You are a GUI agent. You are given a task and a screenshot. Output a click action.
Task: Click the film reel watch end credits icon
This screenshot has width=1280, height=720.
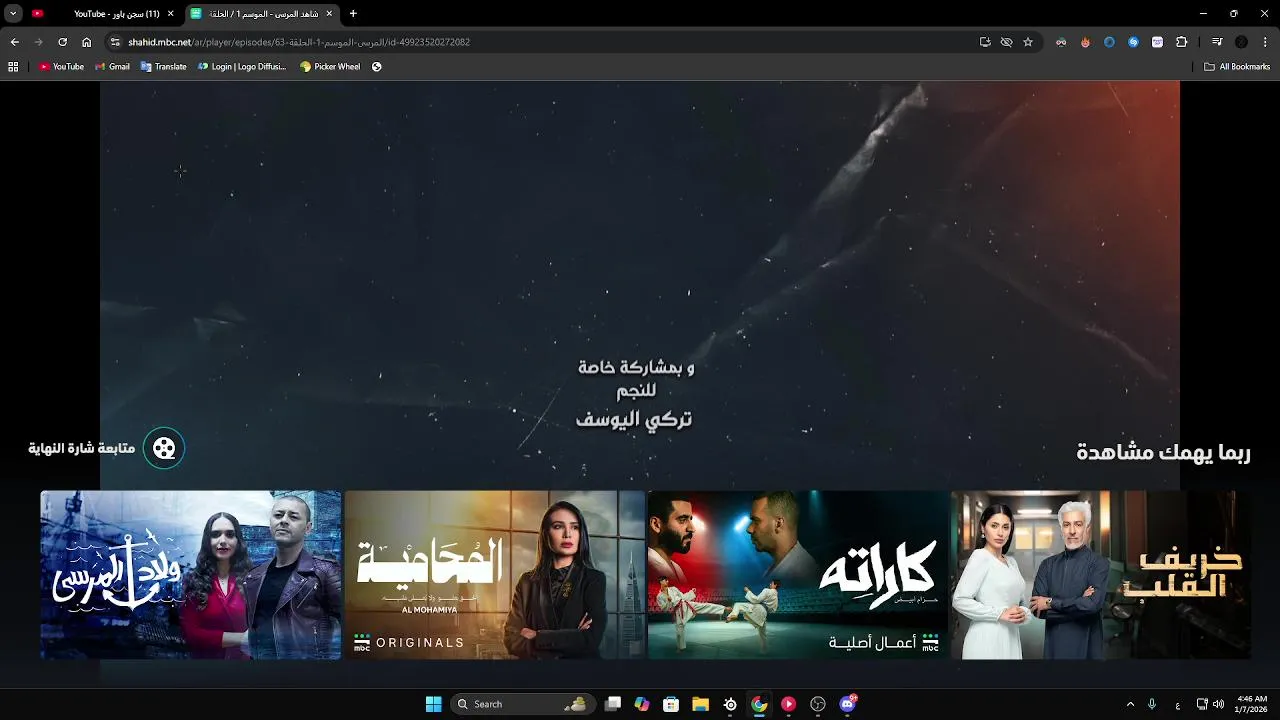[x=164, y=448]
